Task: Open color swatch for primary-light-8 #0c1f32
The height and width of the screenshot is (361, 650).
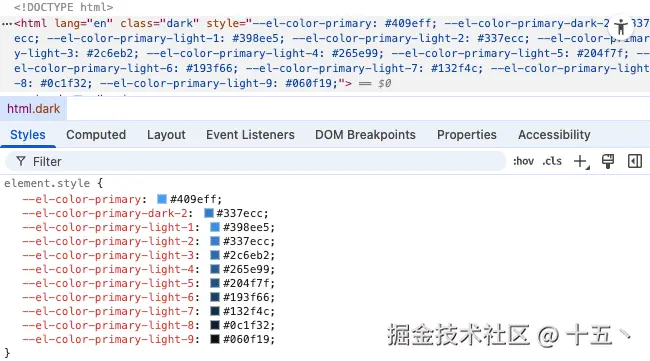Action: point(215,325)
